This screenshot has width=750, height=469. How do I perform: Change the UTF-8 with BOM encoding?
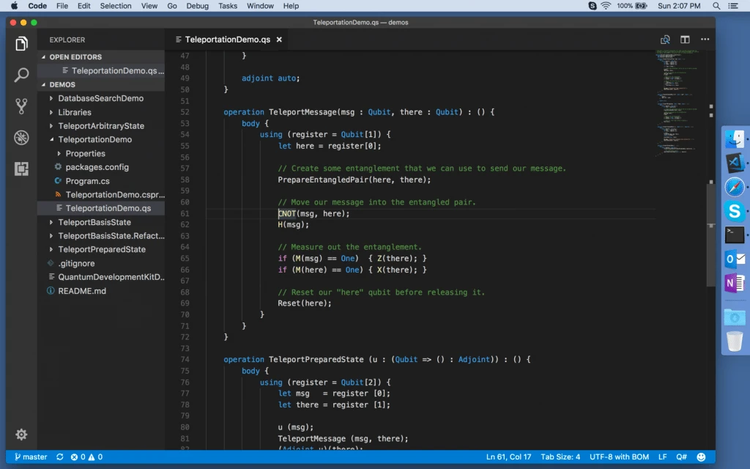[x=618, y=457]
